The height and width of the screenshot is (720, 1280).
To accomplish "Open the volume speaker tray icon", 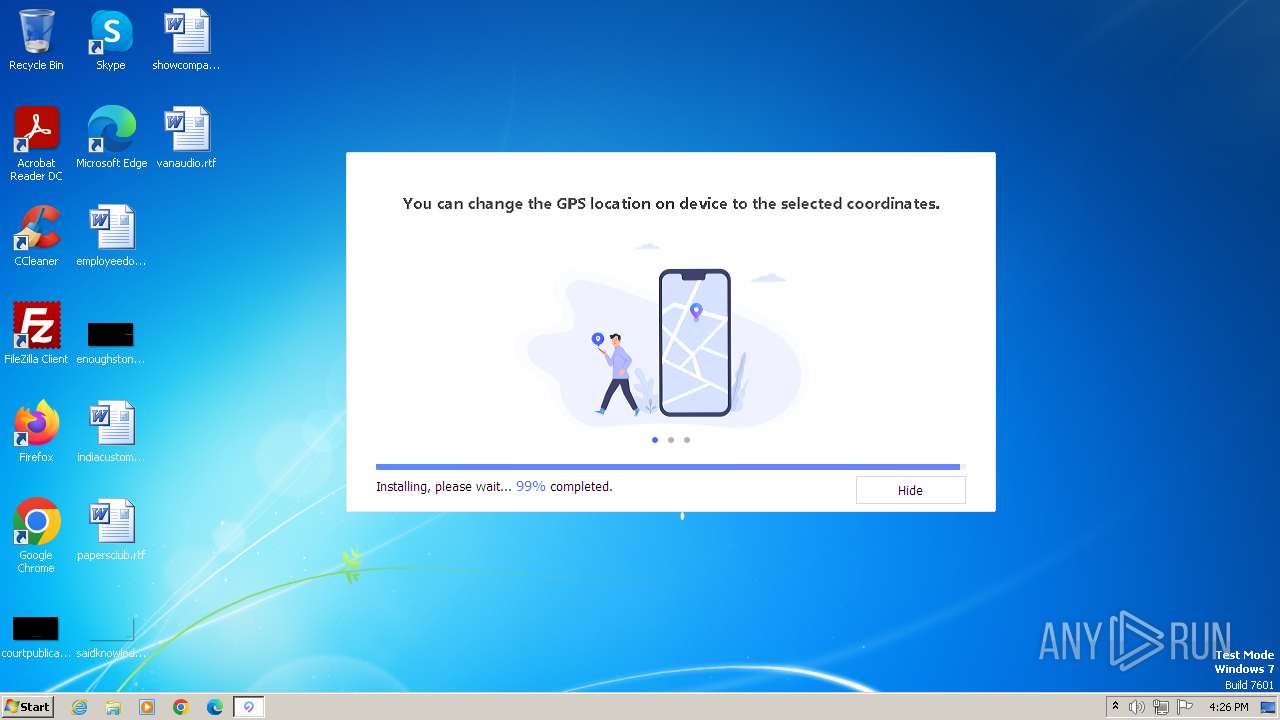I will click(x=1137, y=707).
